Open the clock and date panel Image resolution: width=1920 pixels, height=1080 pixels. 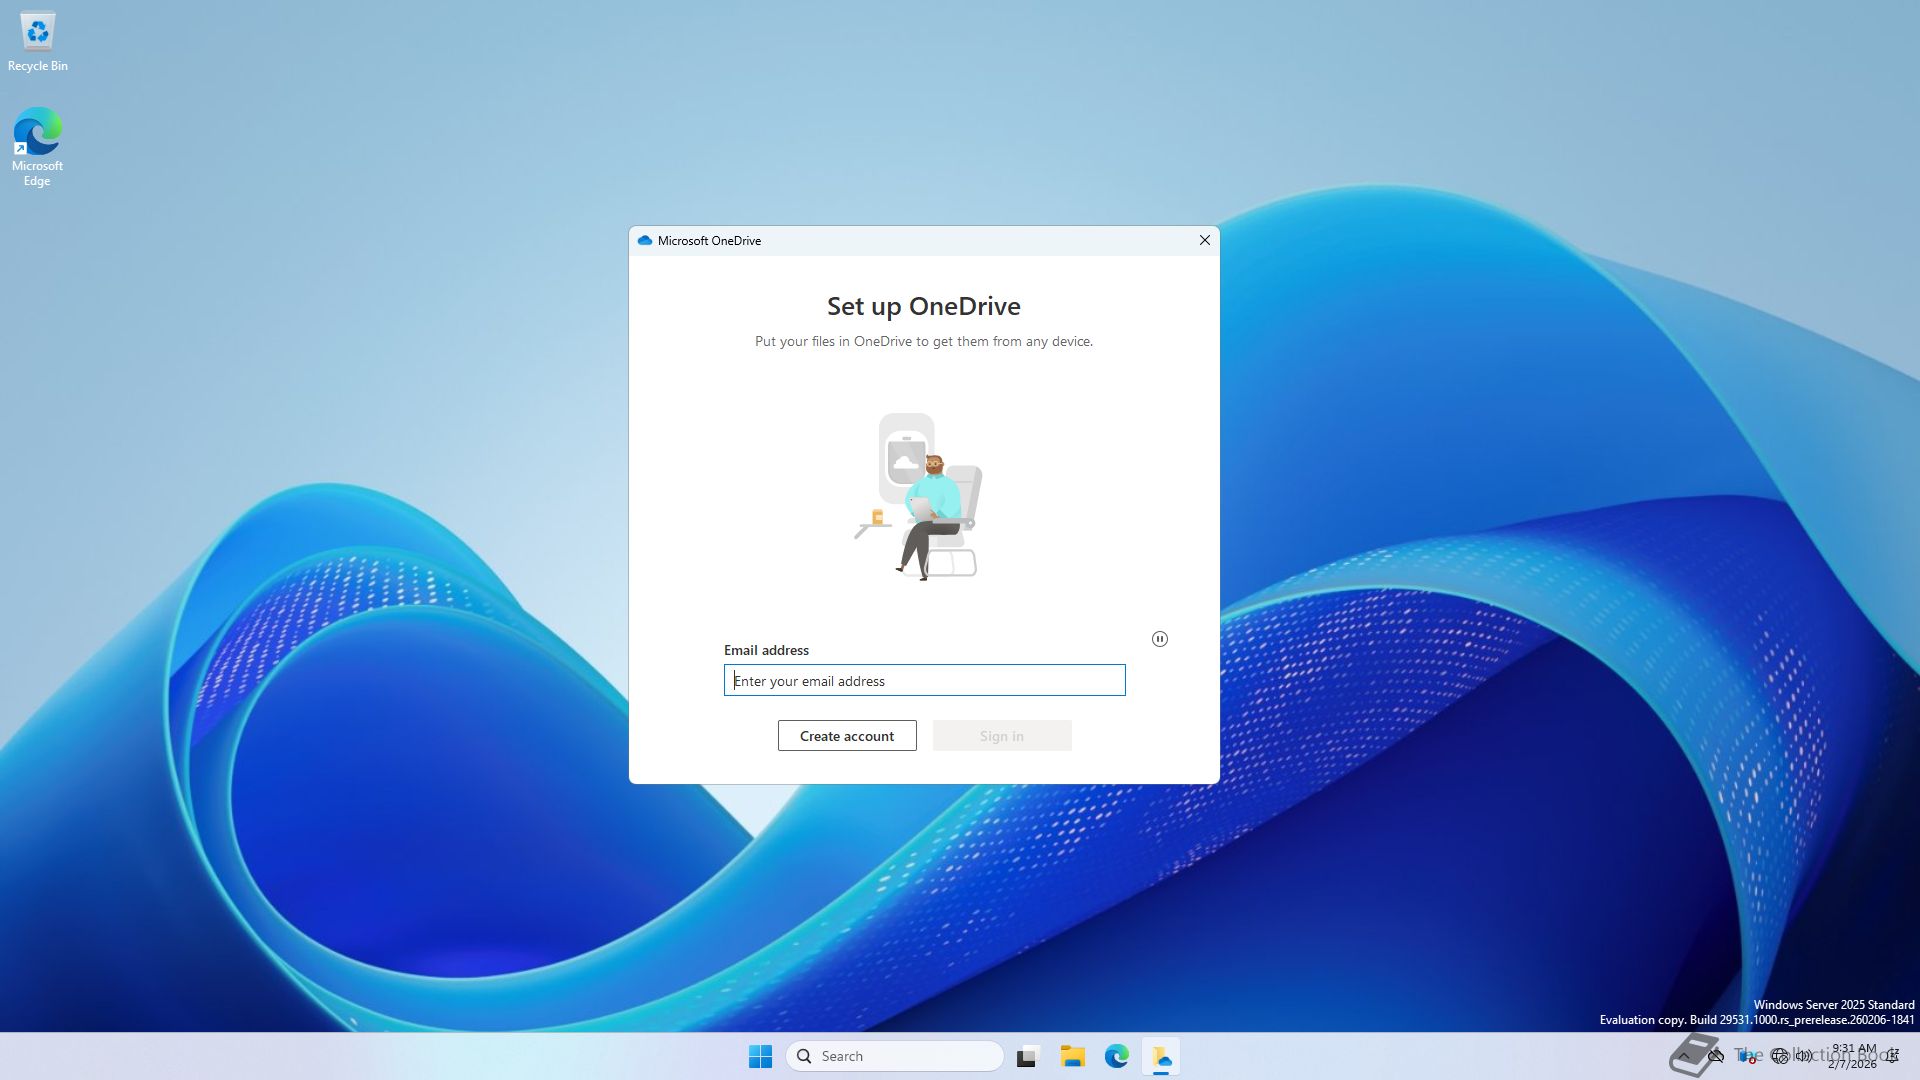1853,1056
